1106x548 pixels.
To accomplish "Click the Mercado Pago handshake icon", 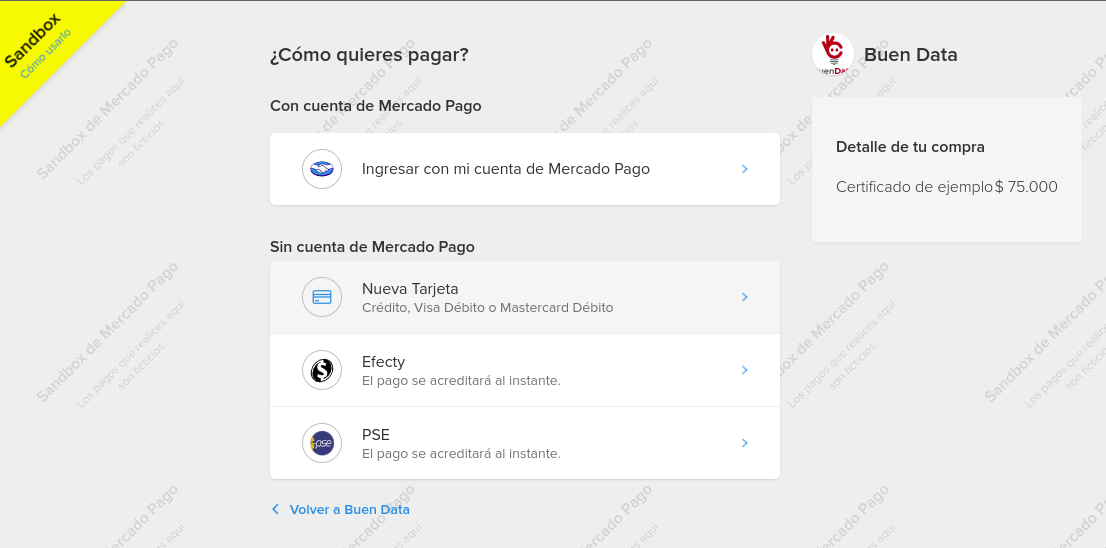I will 322,169.
